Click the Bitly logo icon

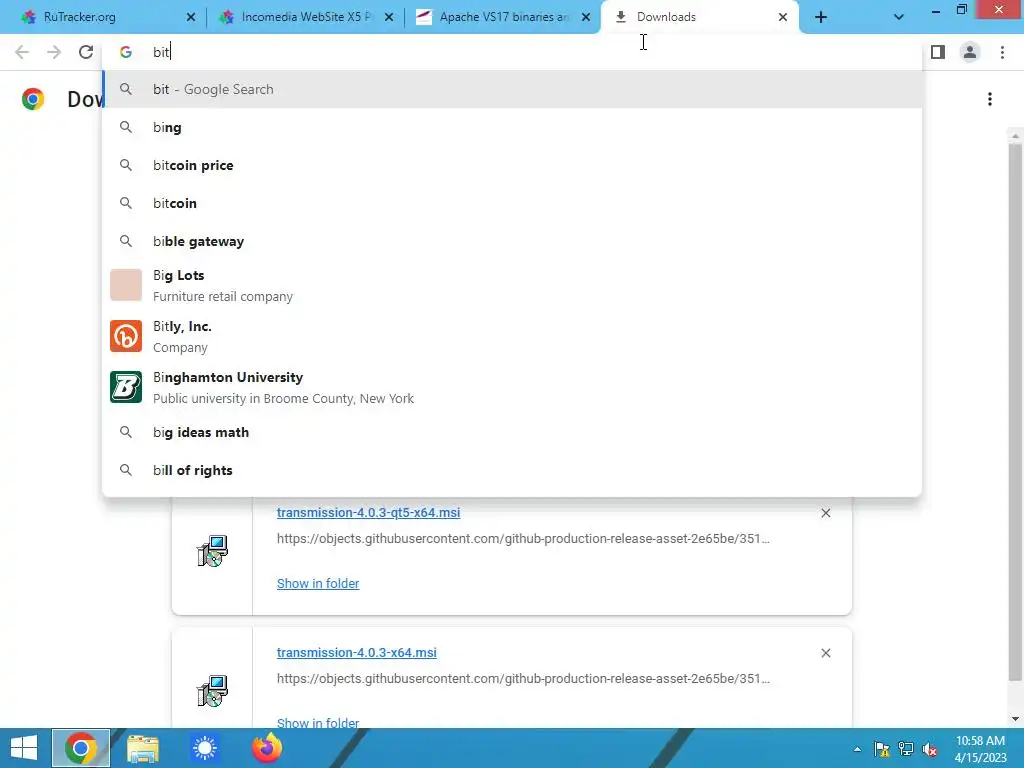click(x=126, y=336)
